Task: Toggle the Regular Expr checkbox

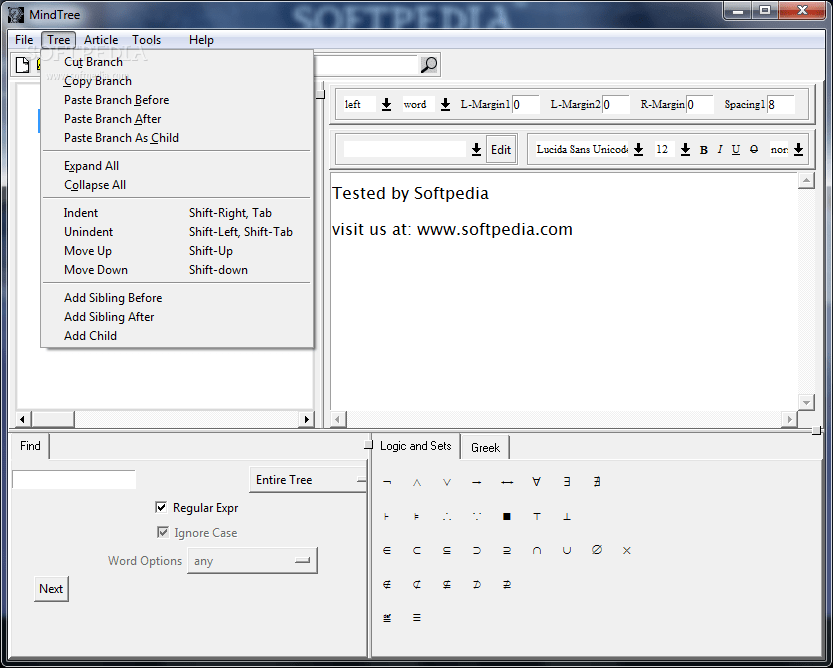Action: point(161,507)
